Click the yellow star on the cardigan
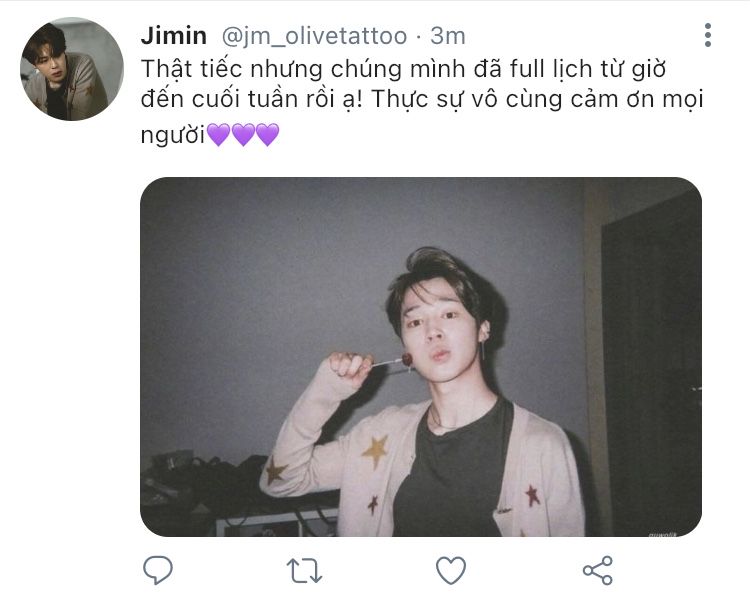This screenshot has width=750, height=600. click(375, 451)
